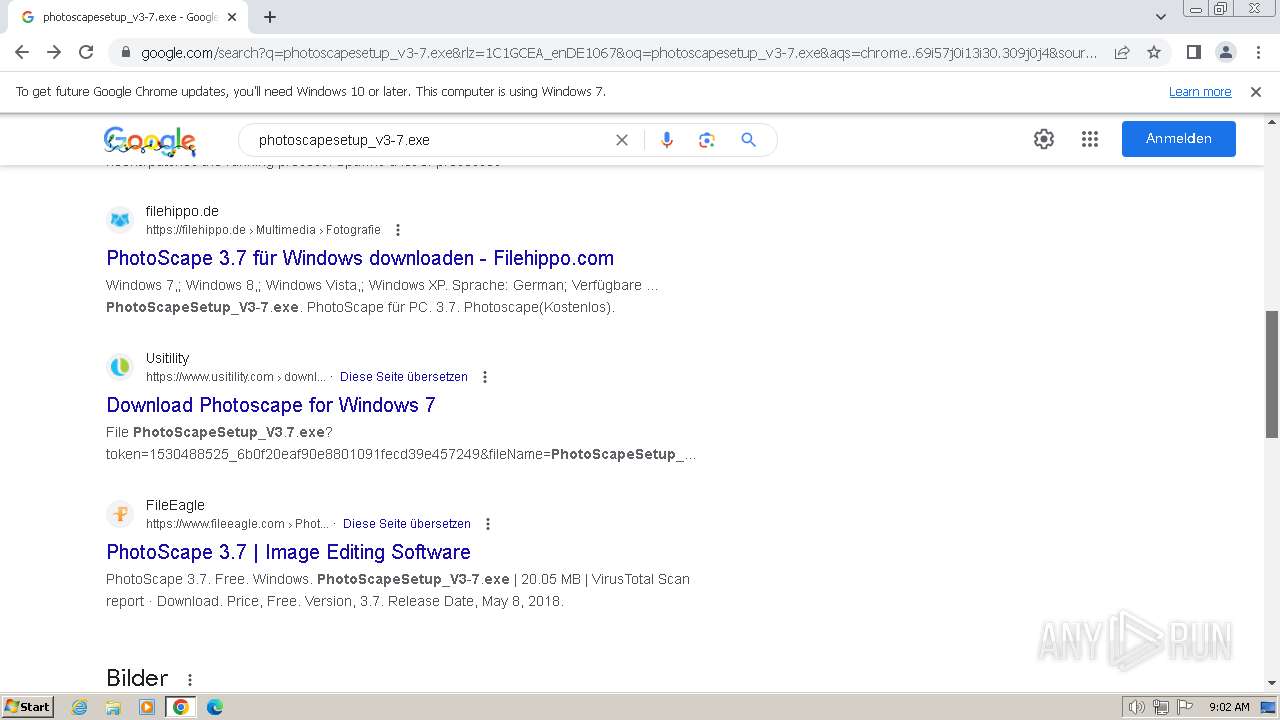The image size is (1280, 720).
Task: Reload the current page
Action: click(x=86, y=52)
